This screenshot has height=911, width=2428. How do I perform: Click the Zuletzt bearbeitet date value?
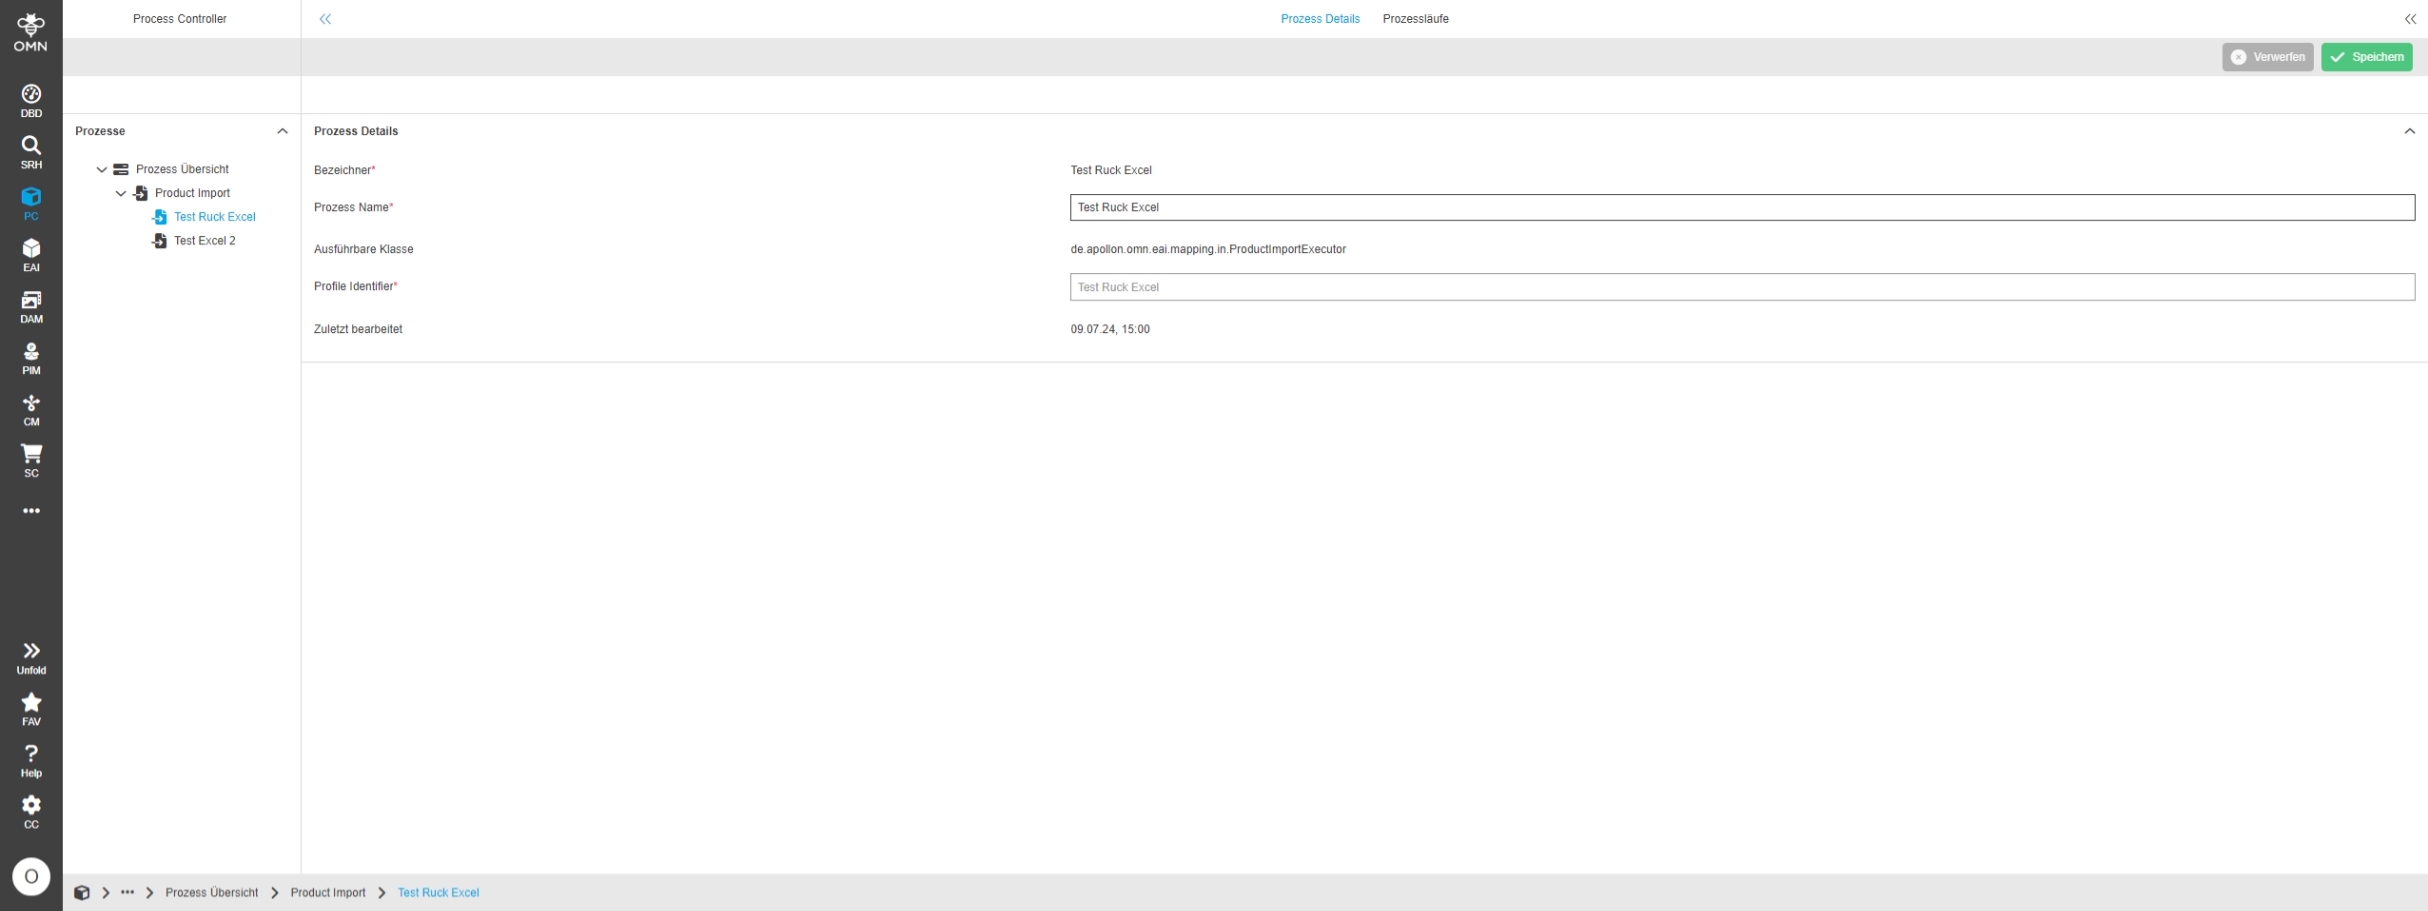[1110, 330]
